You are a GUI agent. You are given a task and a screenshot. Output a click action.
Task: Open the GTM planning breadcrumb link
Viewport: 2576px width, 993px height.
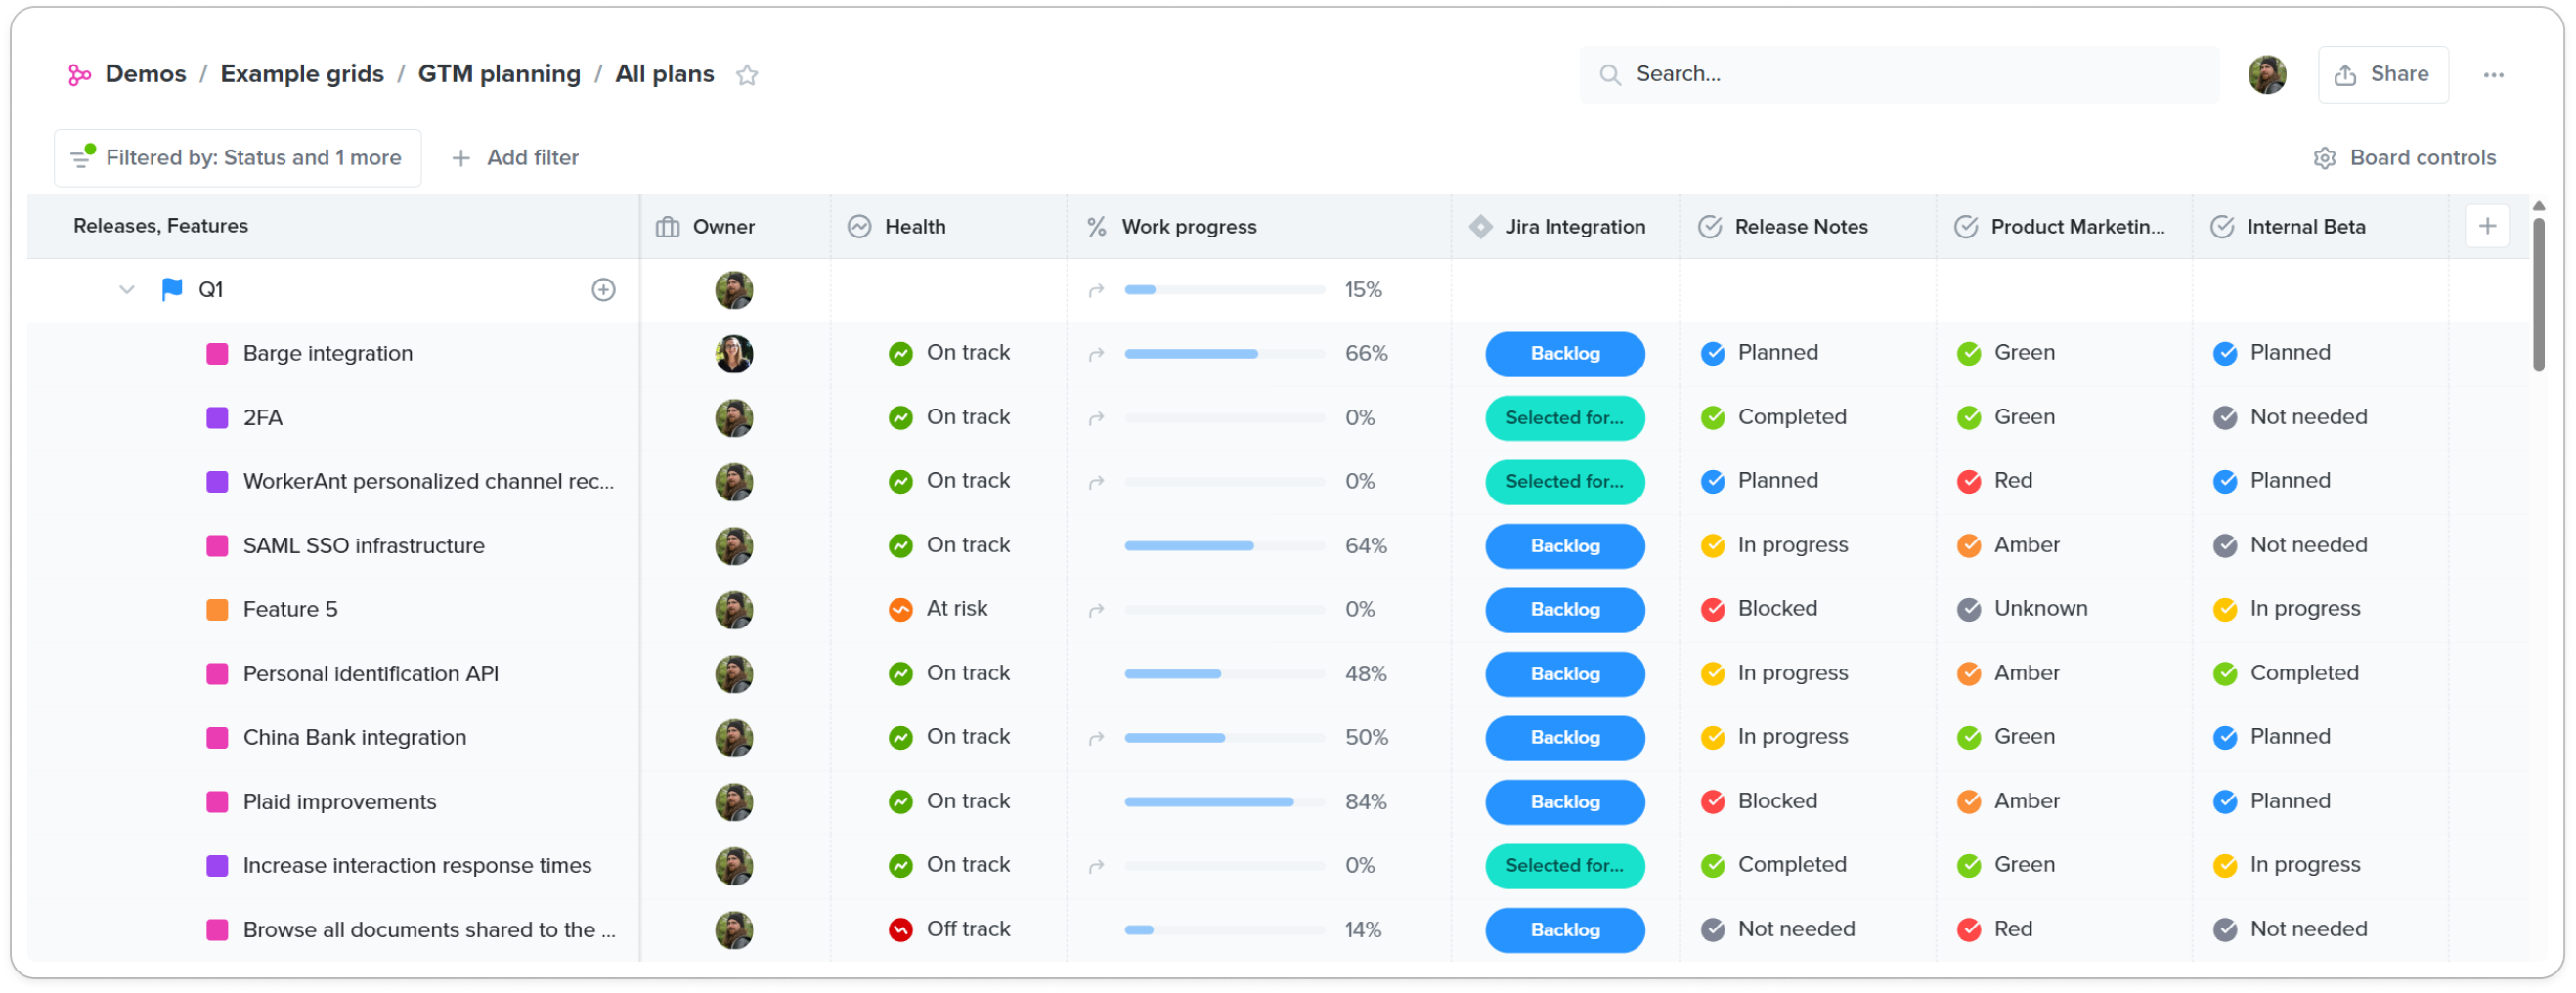click(x=499, y=73)
